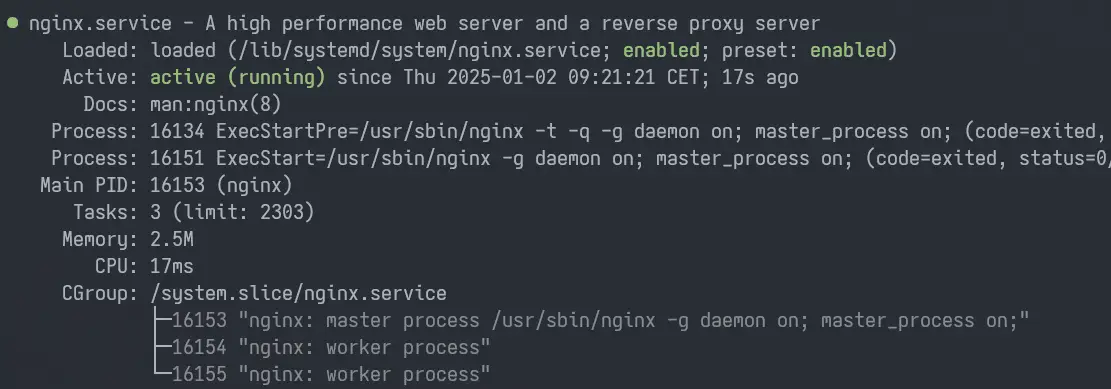Click the CPU value 17ms
1111x389 pixels.
171,266
